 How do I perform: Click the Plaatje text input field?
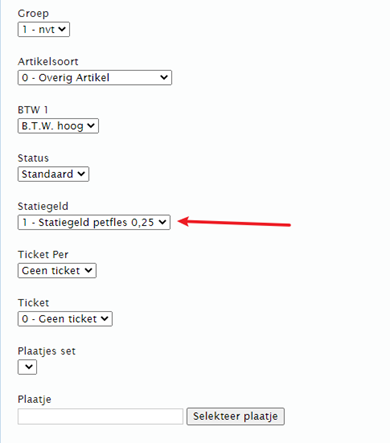pyautogui.click(x=100, y=416)
